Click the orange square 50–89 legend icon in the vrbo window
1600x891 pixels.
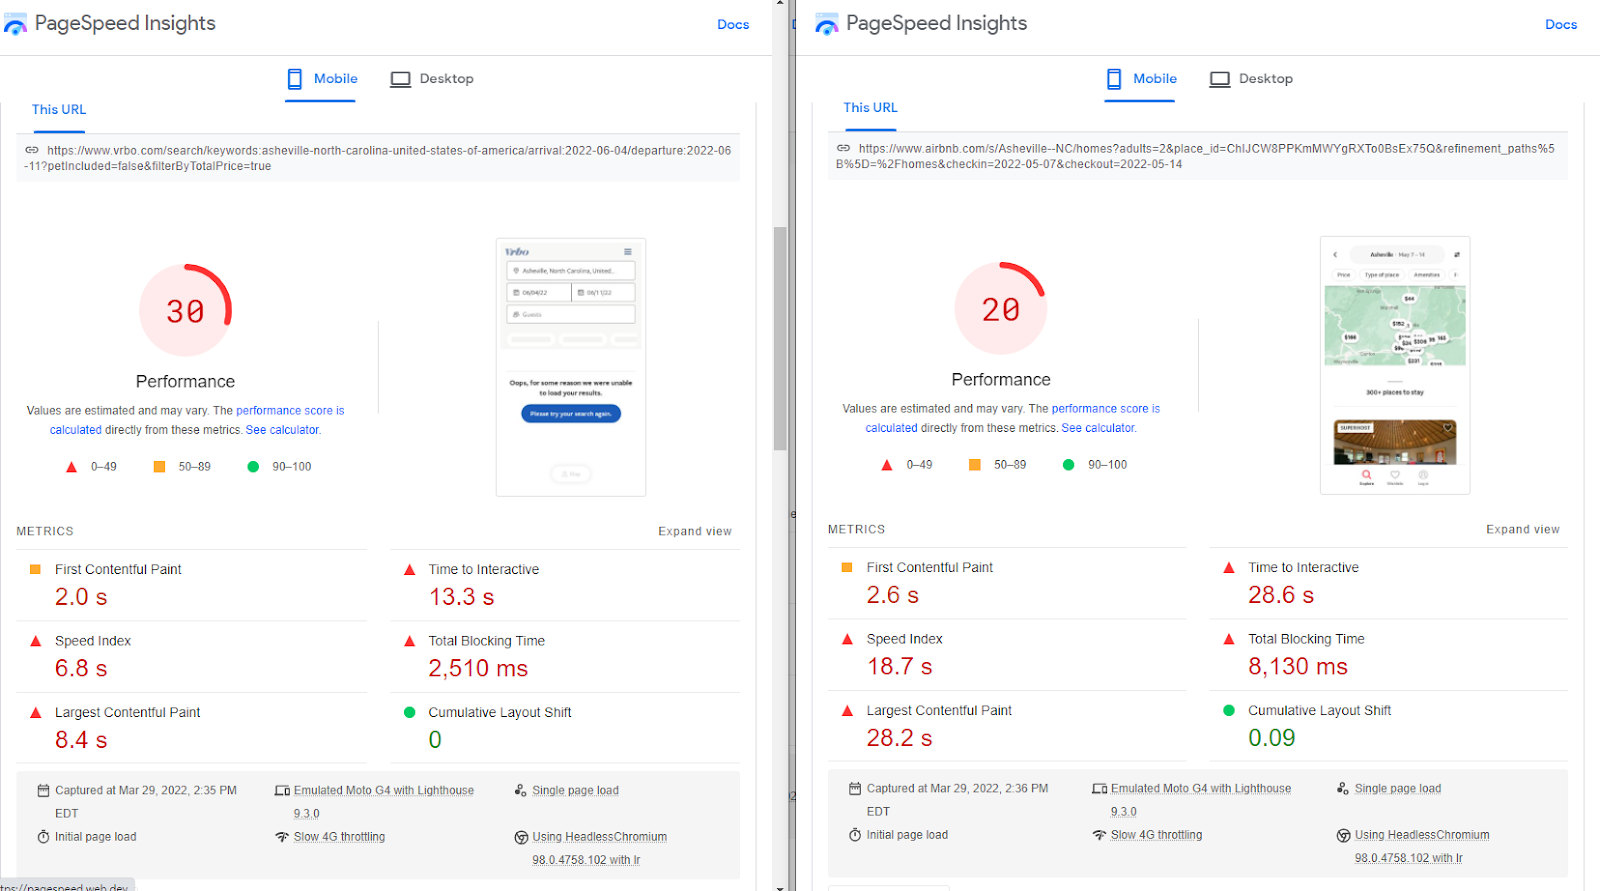pos(159,467)
